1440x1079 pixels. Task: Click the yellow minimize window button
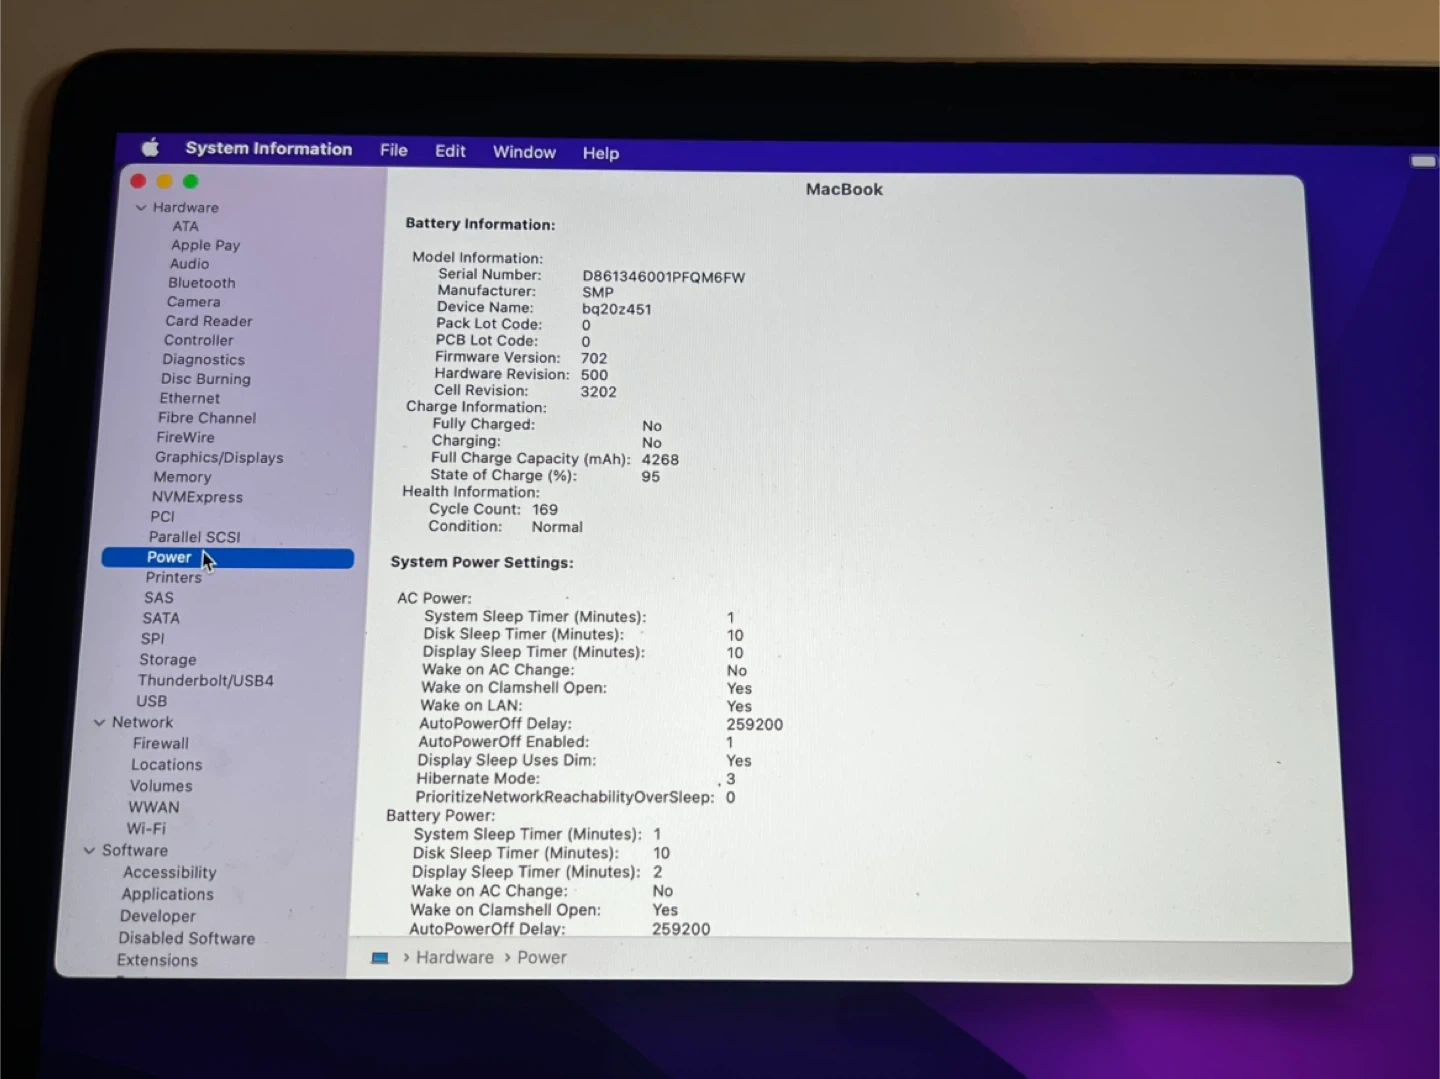pos(164,181)
